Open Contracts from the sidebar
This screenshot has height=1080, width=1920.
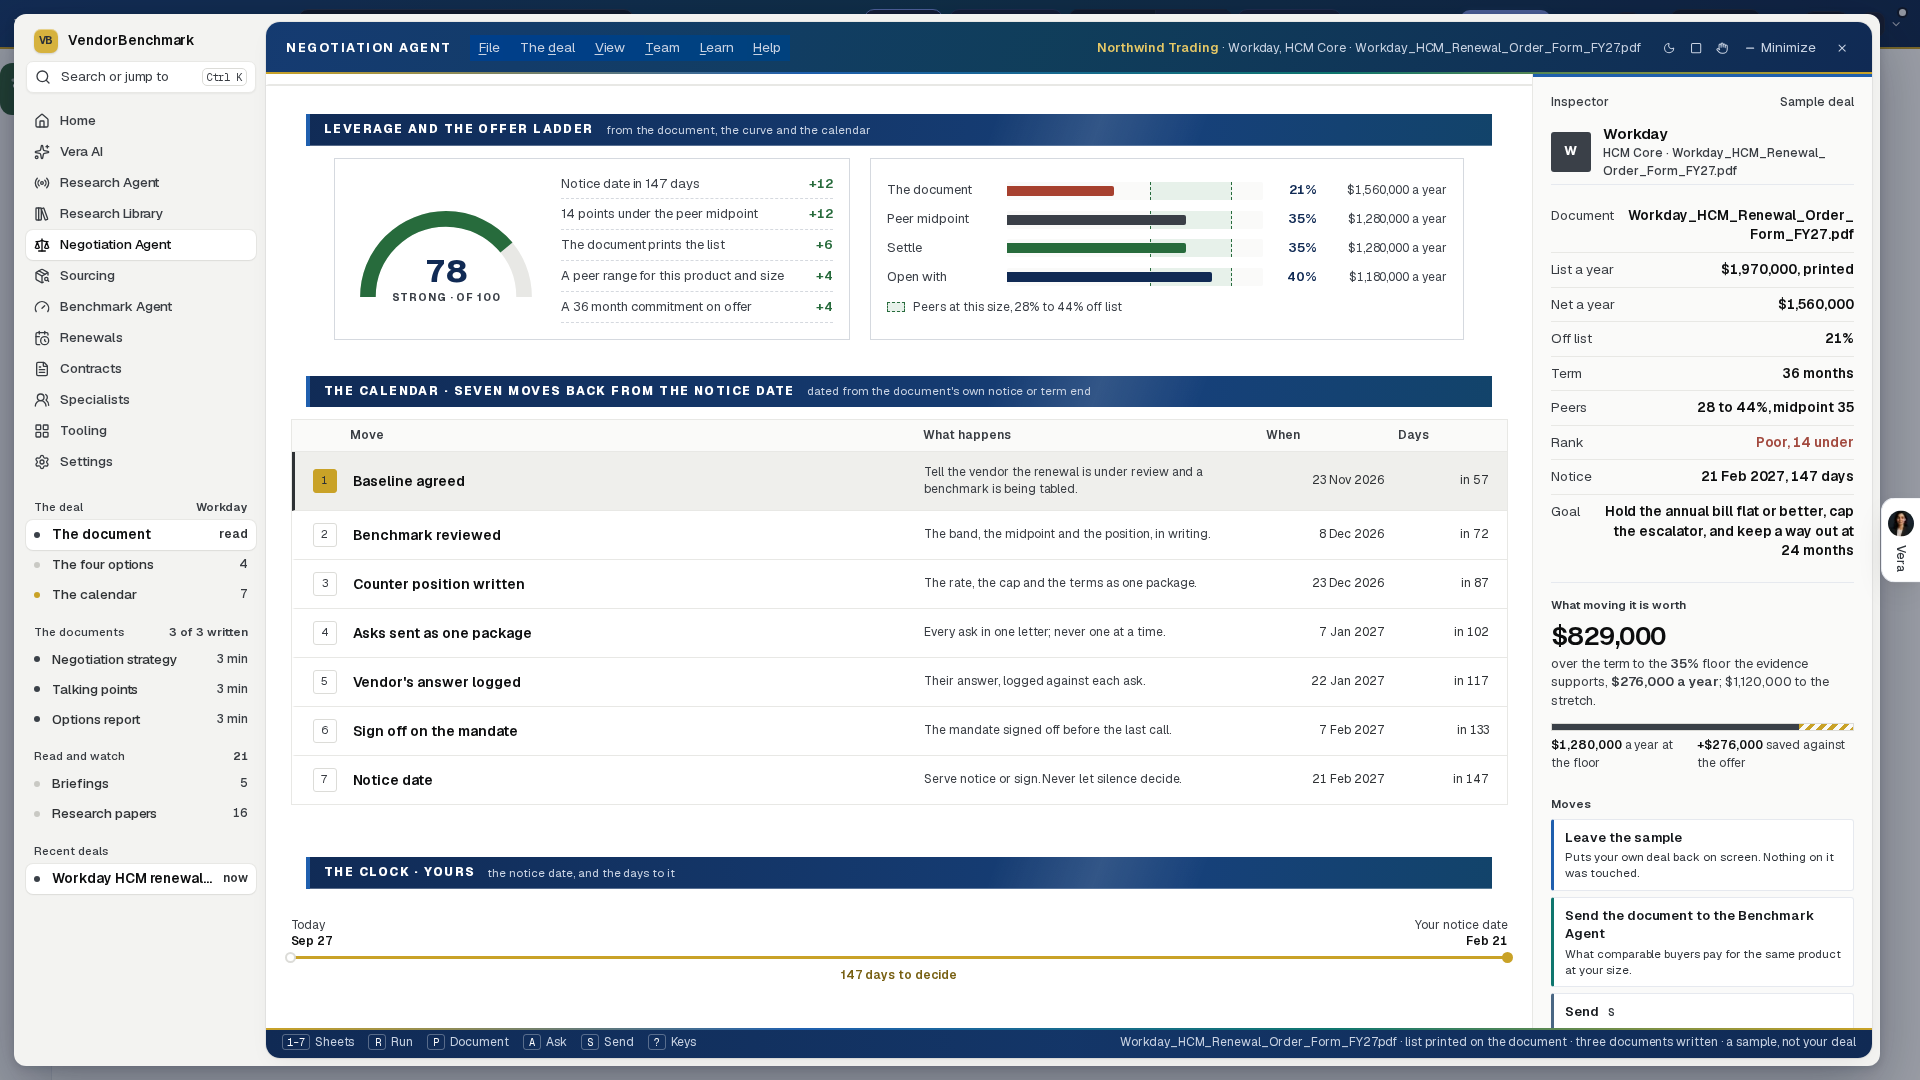tap(141, 369)
